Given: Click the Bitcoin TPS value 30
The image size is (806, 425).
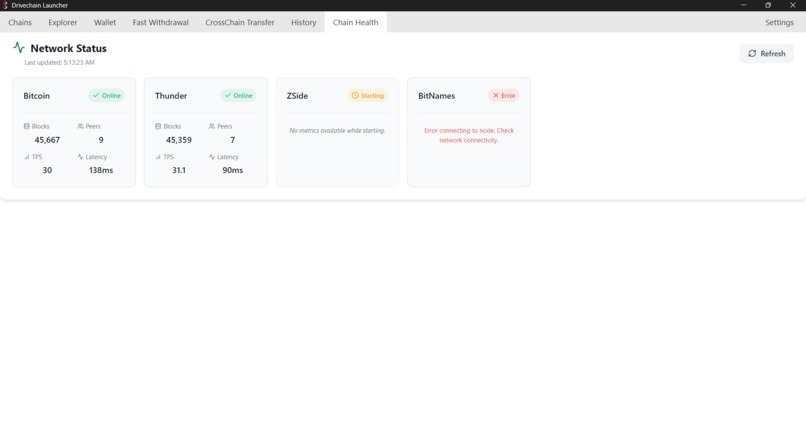Looking at the screenshot, I should pyautogui.click(x=47, y=170).
